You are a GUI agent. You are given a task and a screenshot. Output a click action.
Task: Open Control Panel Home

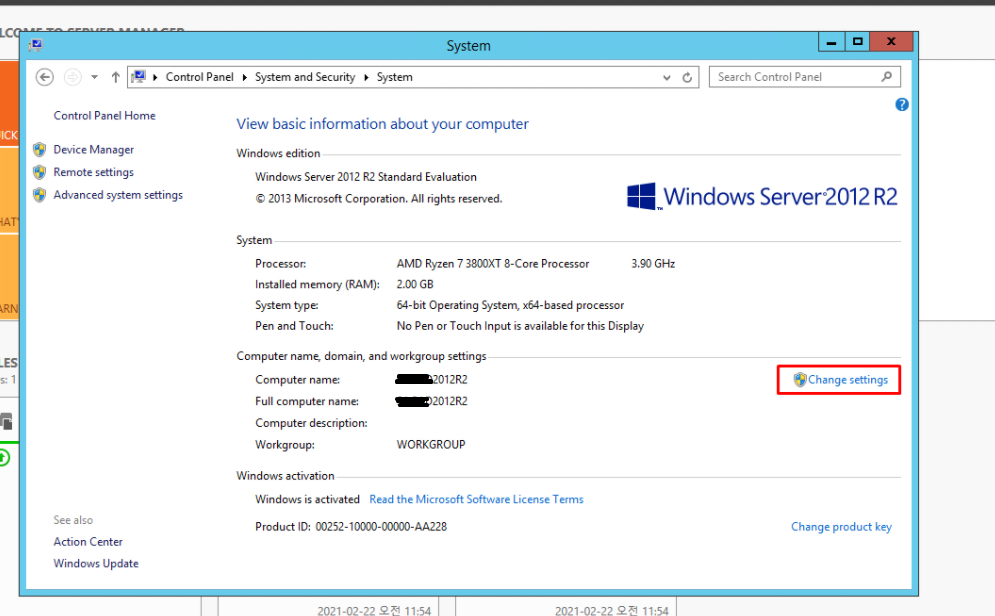pyautogui.click(x=104, y=115)
